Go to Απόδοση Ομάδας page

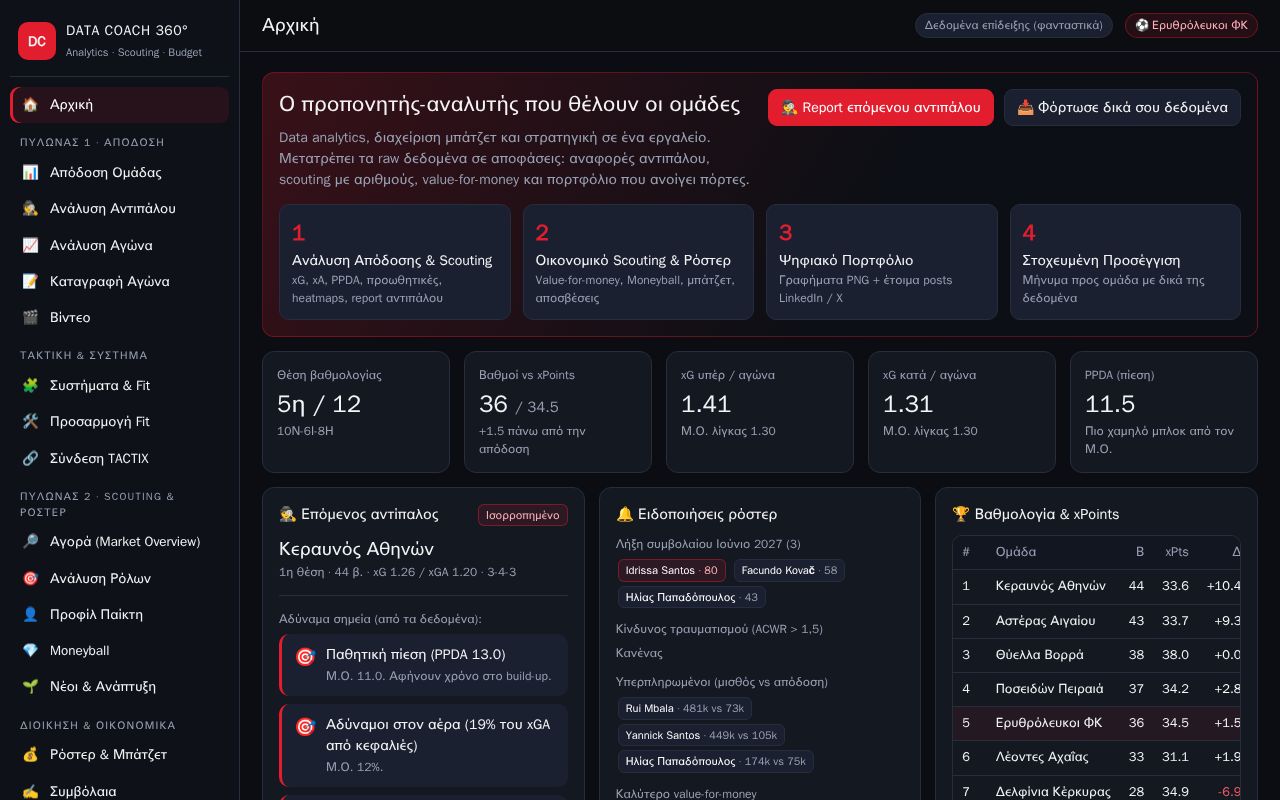119,172
